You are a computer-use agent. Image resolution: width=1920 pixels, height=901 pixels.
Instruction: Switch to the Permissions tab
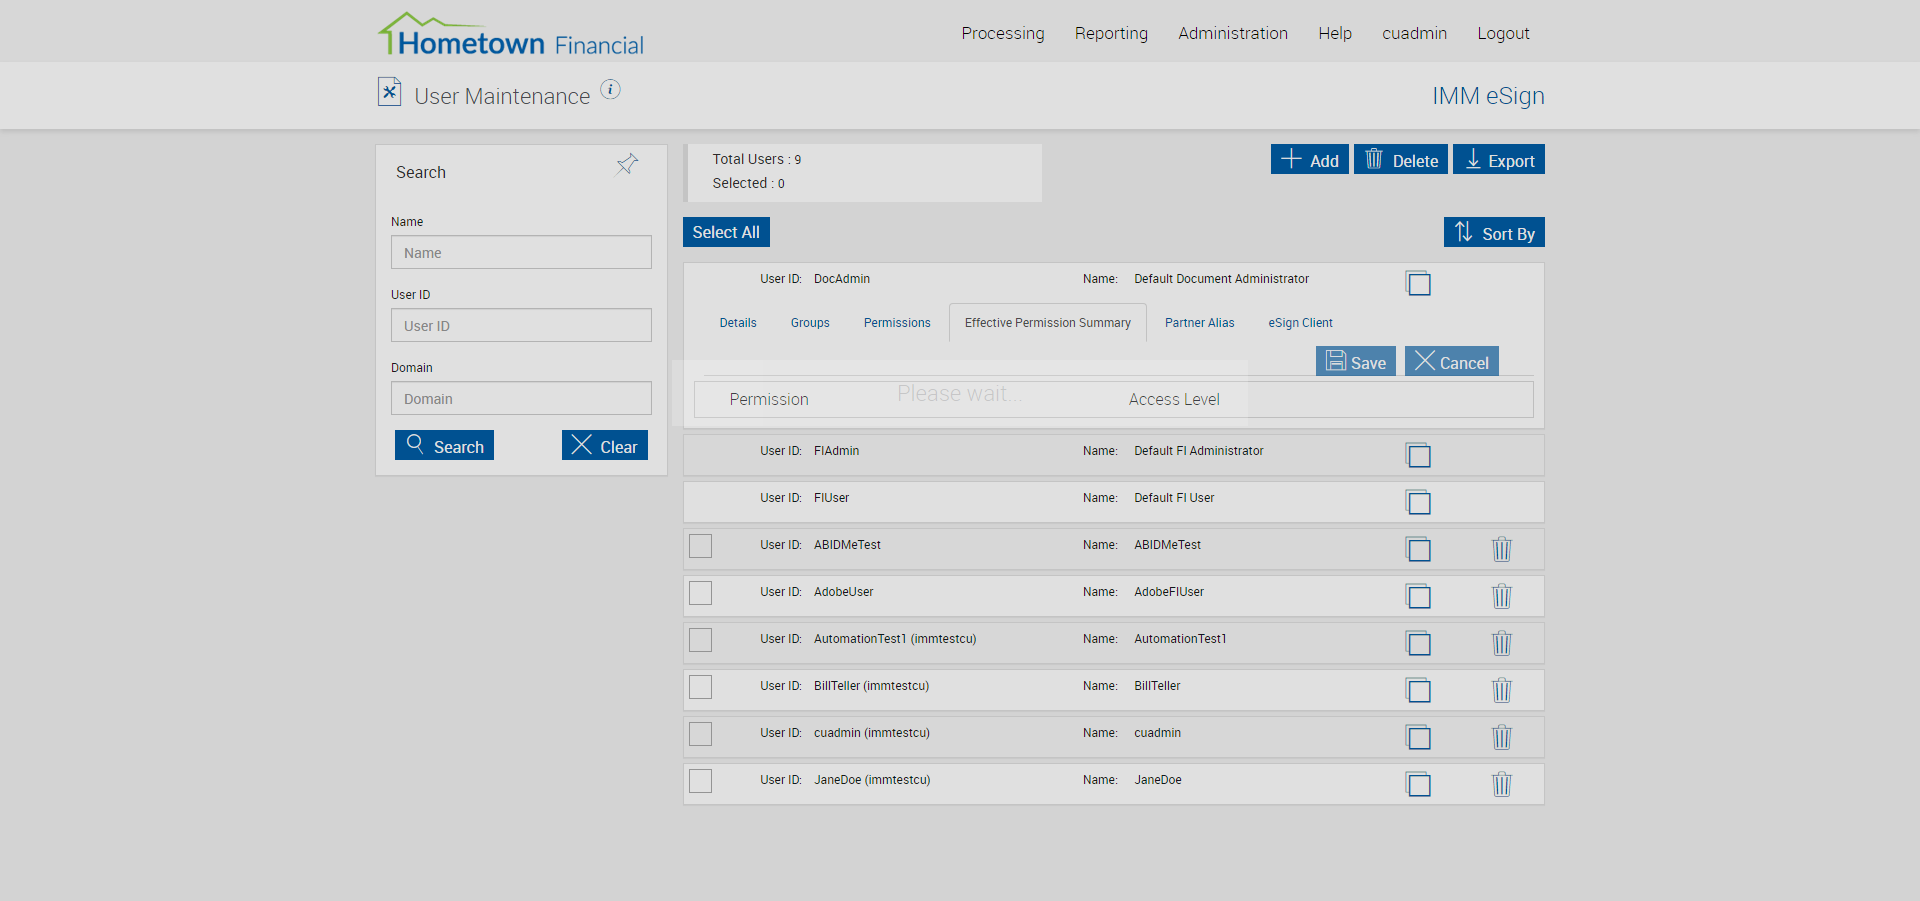(897, 323)
